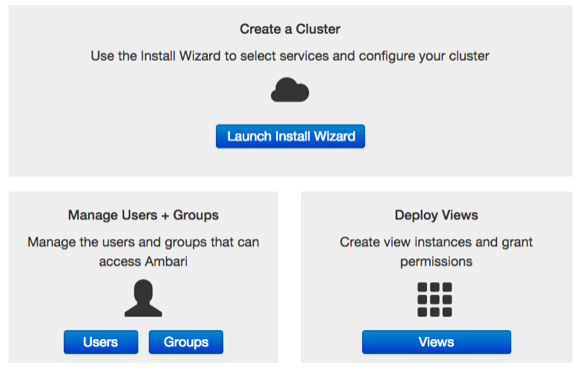Select the Manage Users + Groups heading

coord(143,215)
